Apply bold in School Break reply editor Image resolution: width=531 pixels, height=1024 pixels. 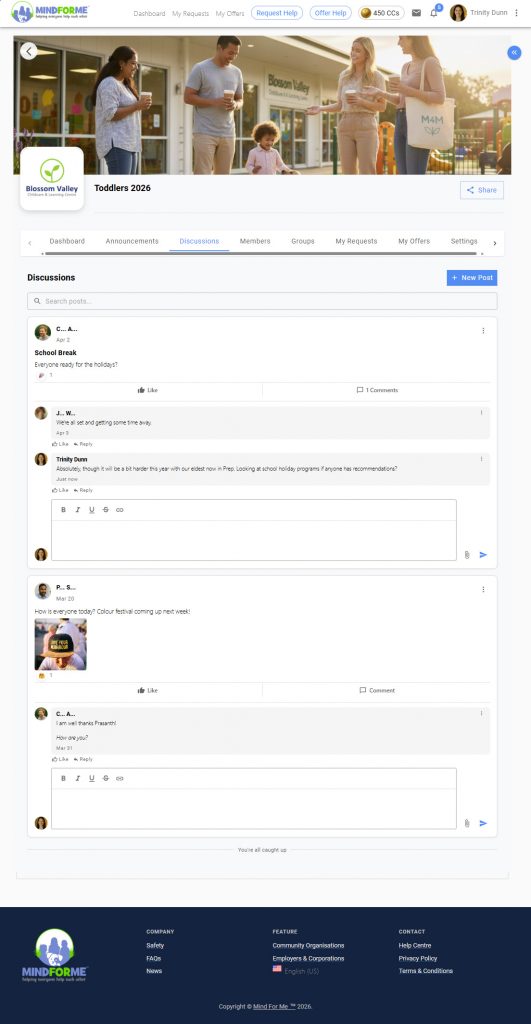[x=63, y=510]
